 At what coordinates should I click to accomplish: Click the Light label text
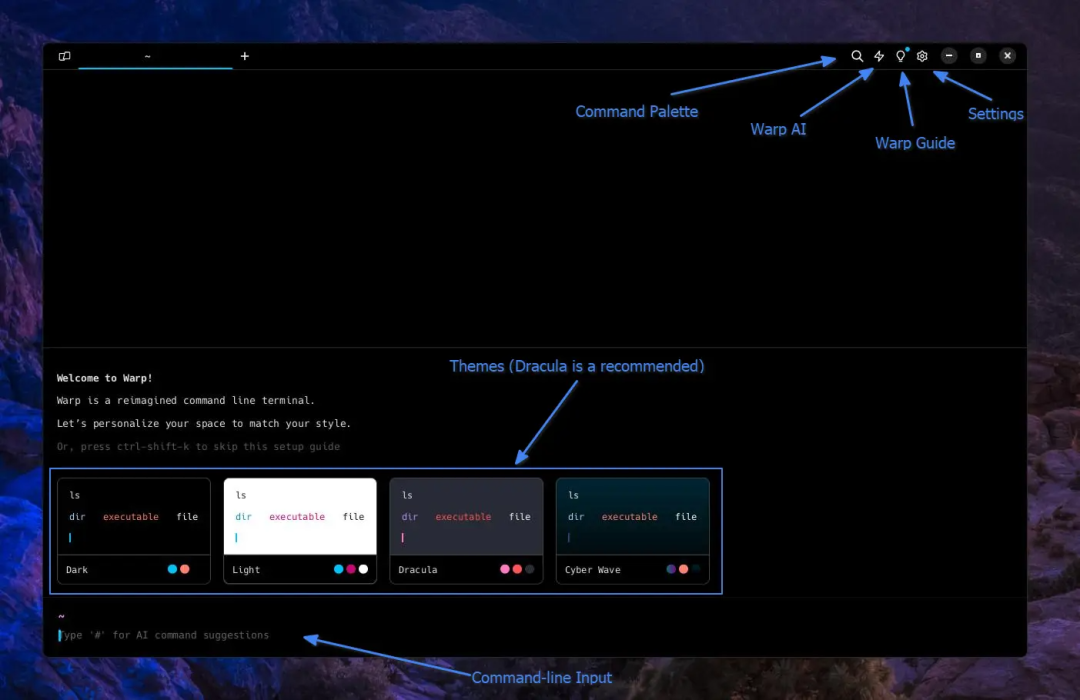click(246, 570)
